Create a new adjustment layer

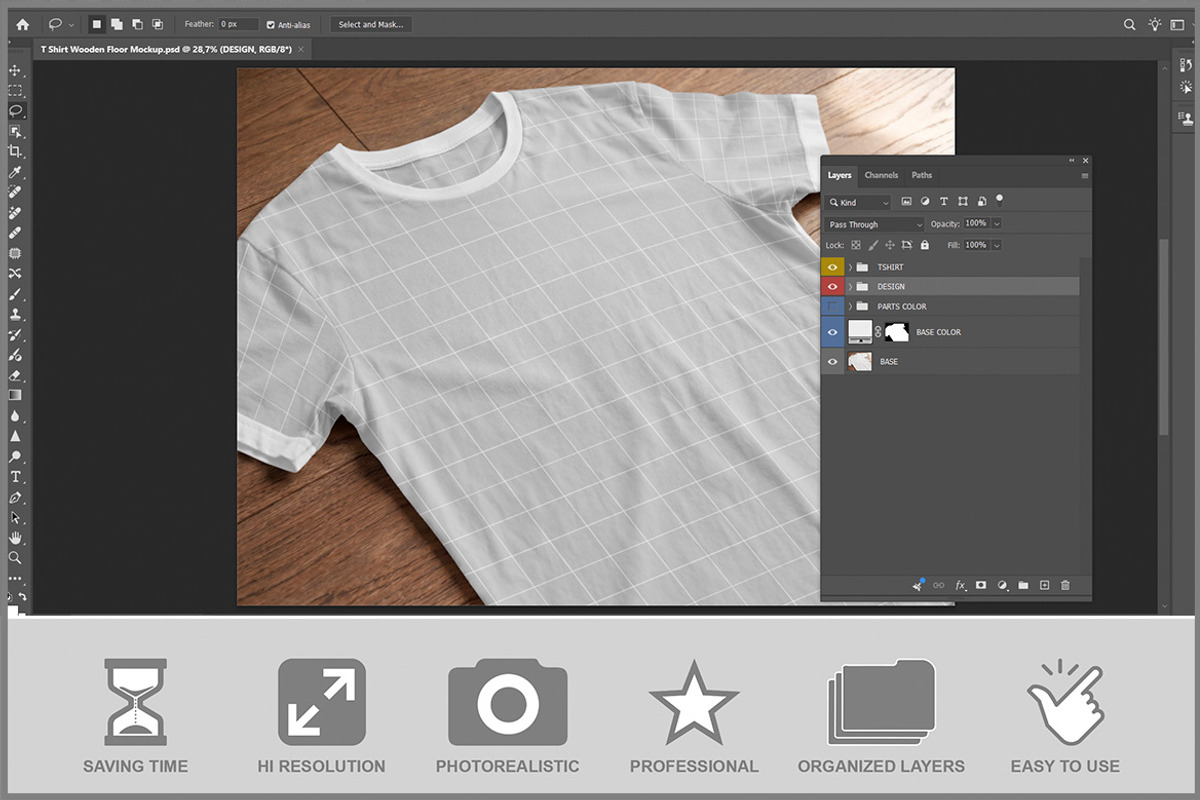1002,585
